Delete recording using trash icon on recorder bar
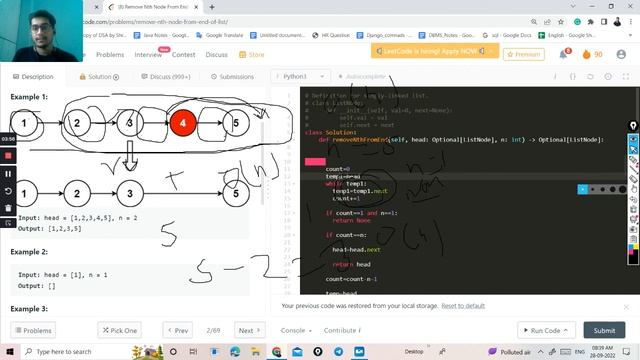 point(8,208)
